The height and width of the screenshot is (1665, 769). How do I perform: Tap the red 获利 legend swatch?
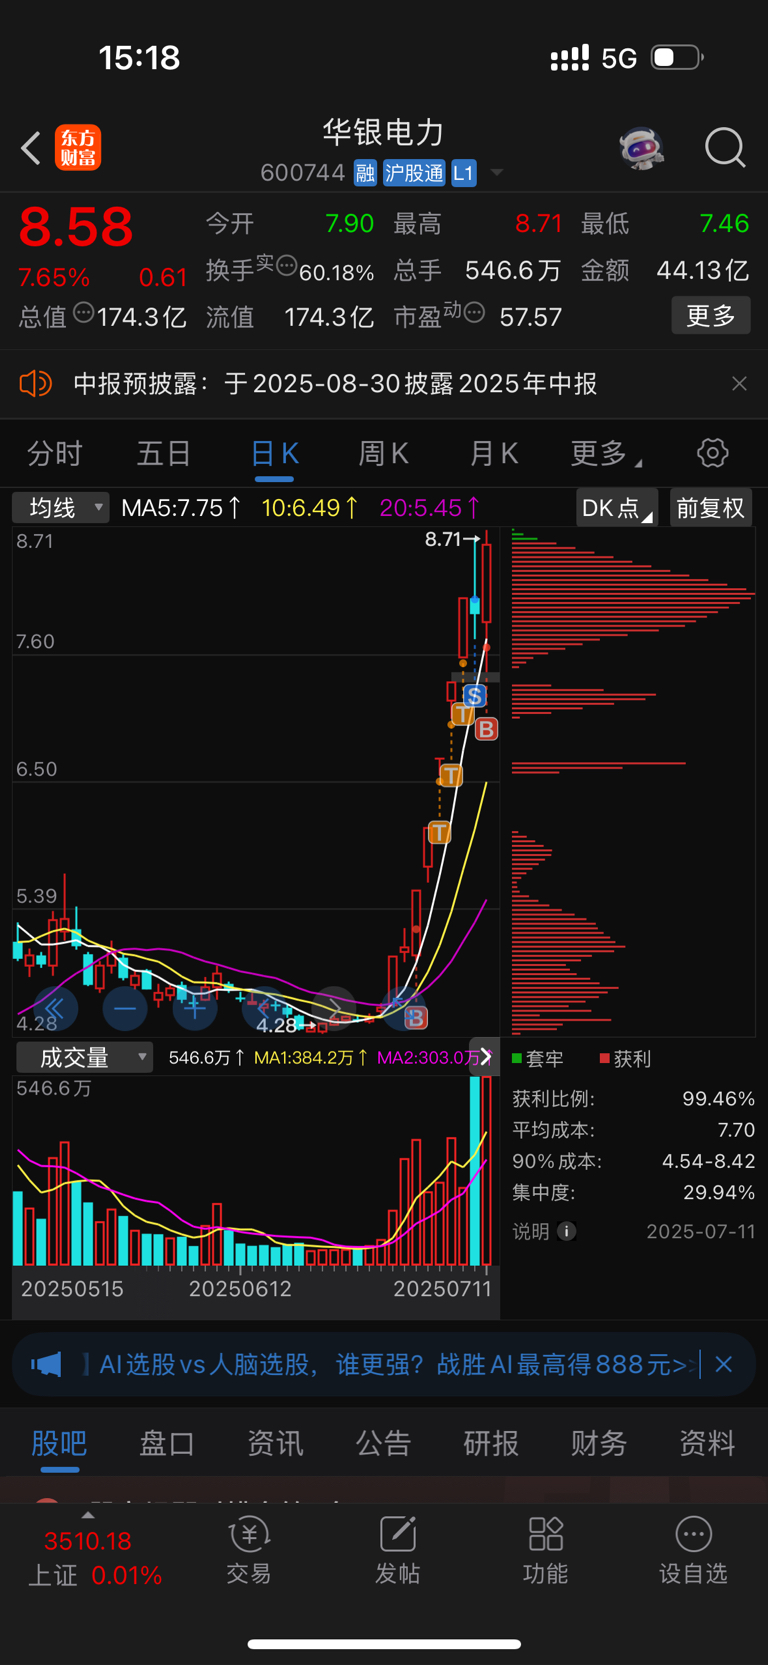tap(604, 1058)
